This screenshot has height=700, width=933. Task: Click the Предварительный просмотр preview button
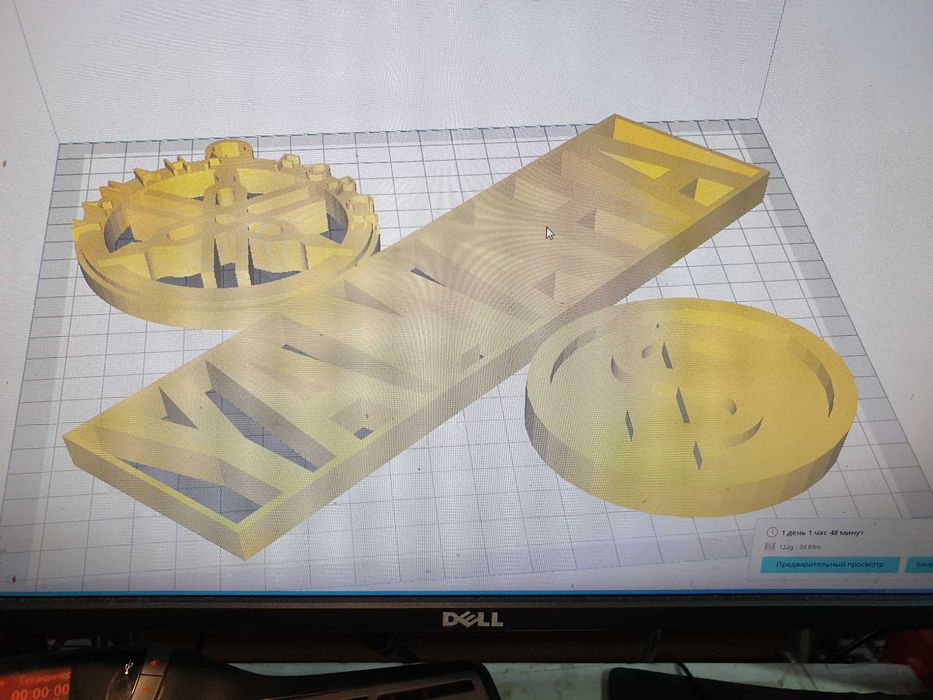pyautogui.click(x=829, y=564)
